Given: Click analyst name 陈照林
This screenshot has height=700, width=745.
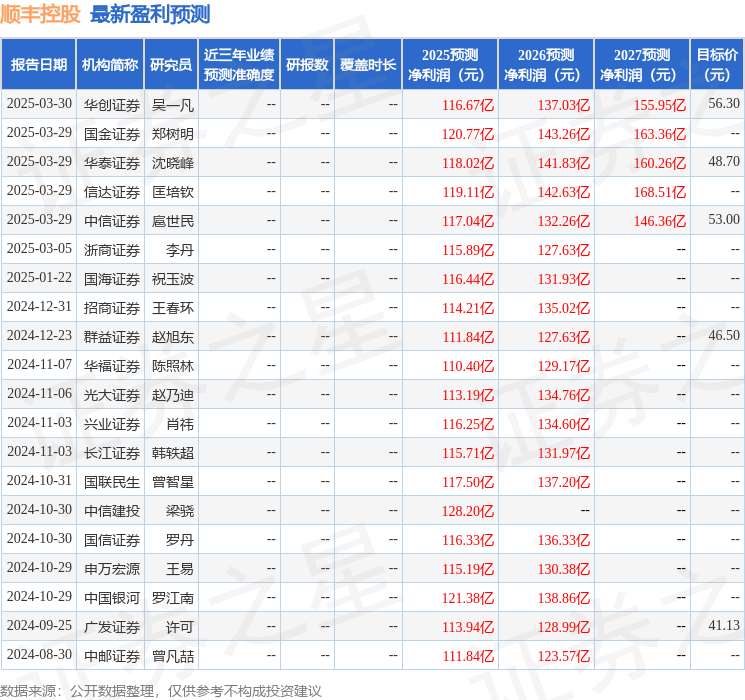Looking at the screenshot, I should 172,365.
